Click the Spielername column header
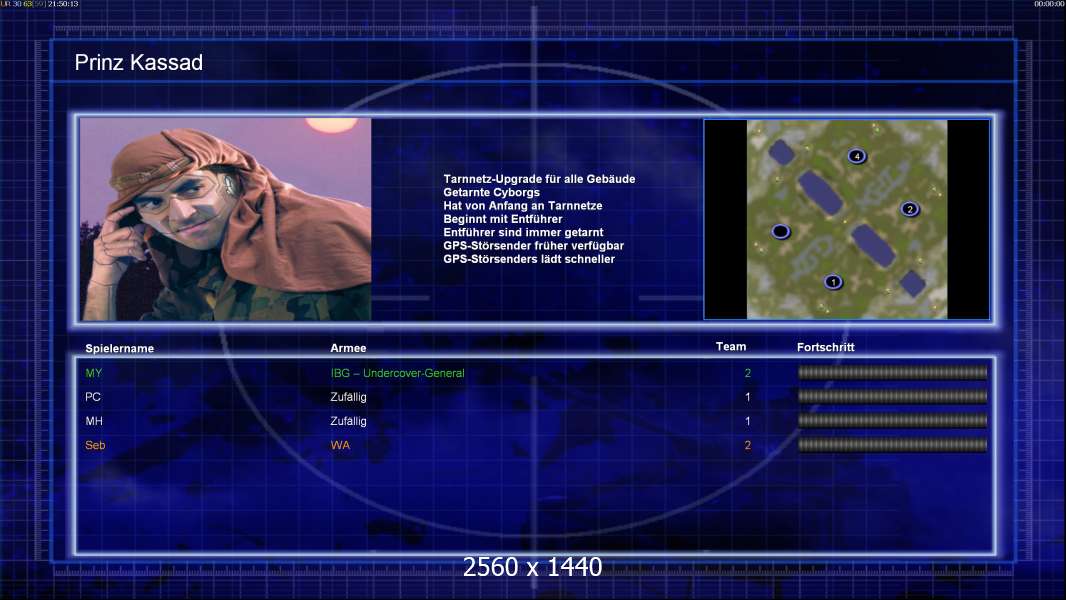Image resolution: width=1066 pixels, height=600 pixels. (x=120, y=348)
